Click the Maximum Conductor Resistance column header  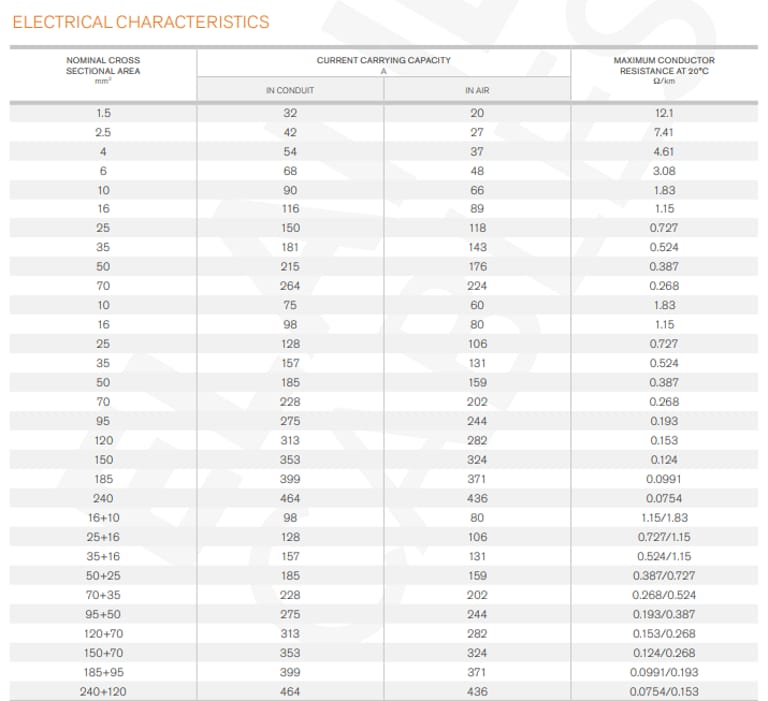(663, 66)
